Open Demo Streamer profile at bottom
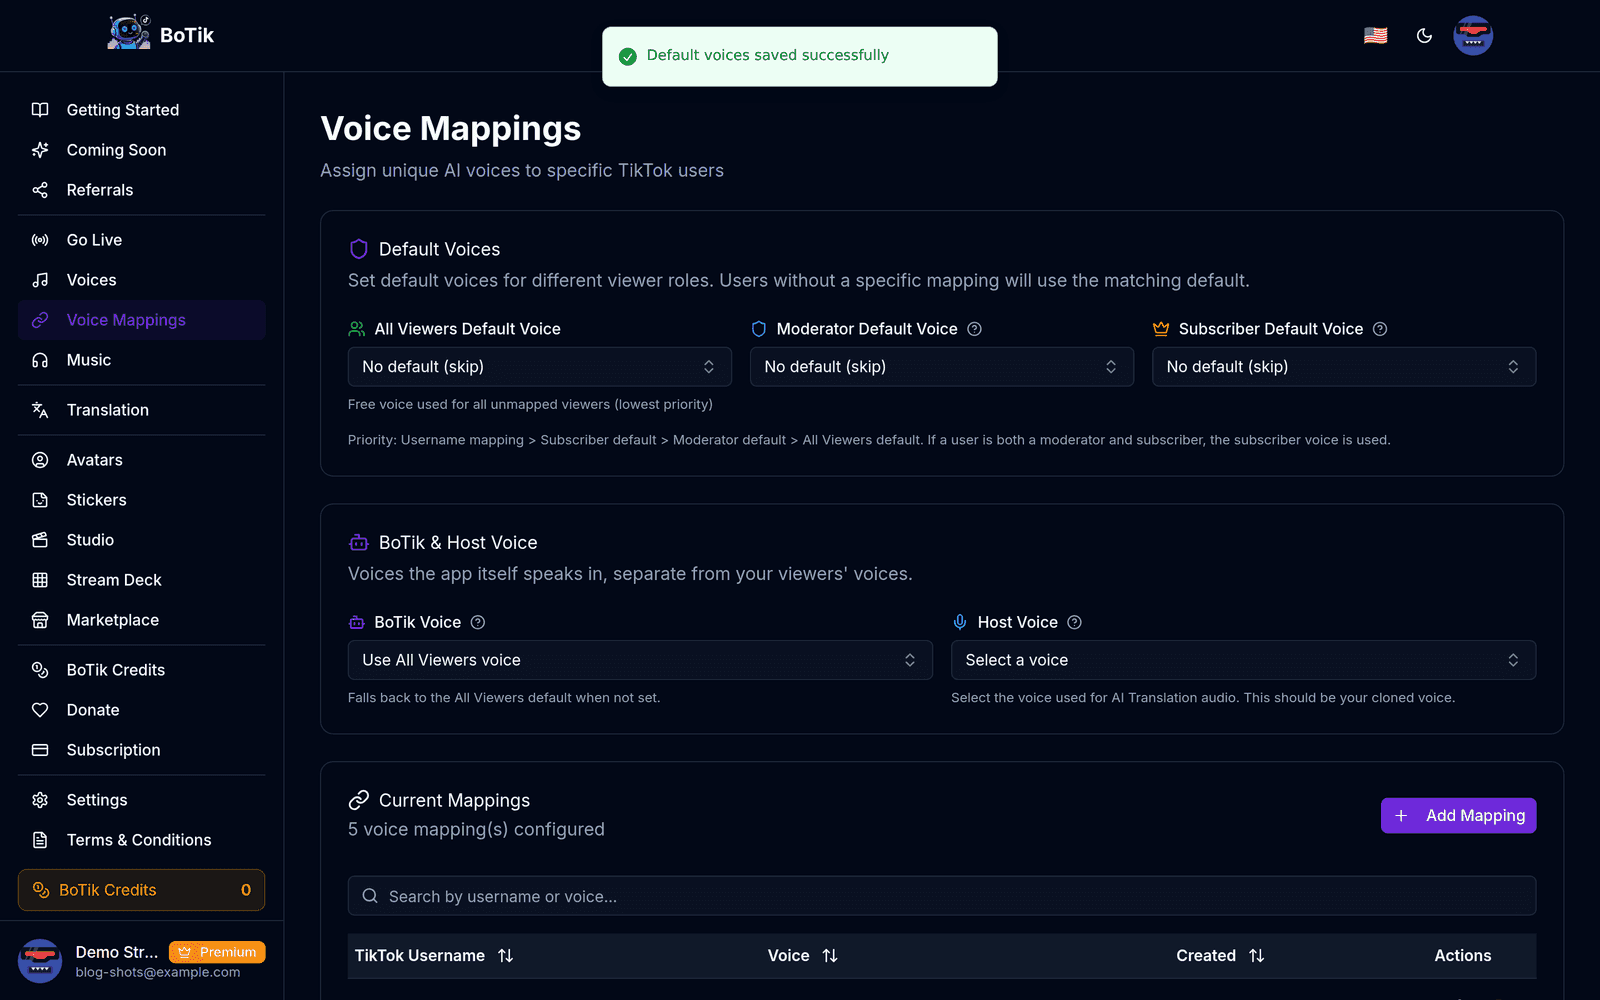This screenshot has height=1000, width=1600. click(x=142, y=961)
